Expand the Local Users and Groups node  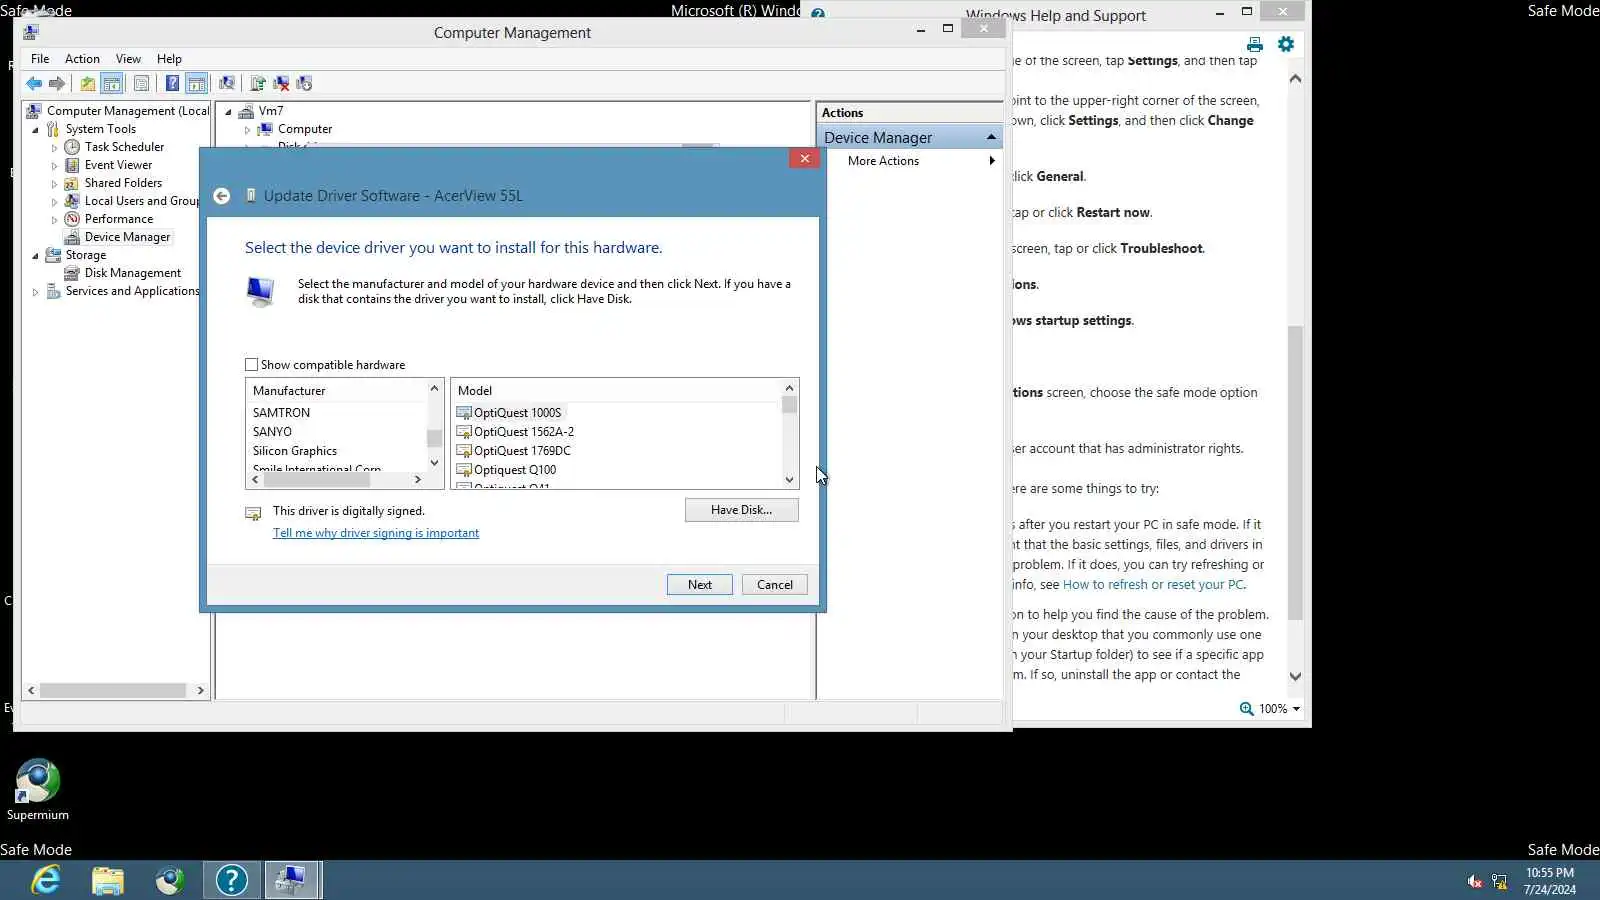pyautogui.click(x=54, y=201)
